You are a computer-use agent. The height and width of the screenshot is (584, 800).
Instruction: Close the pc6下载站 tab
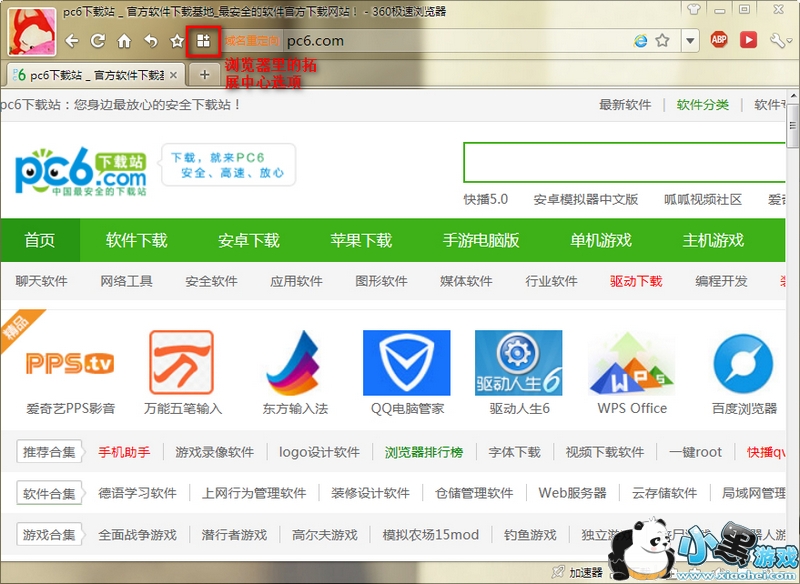tap(173, 75)
